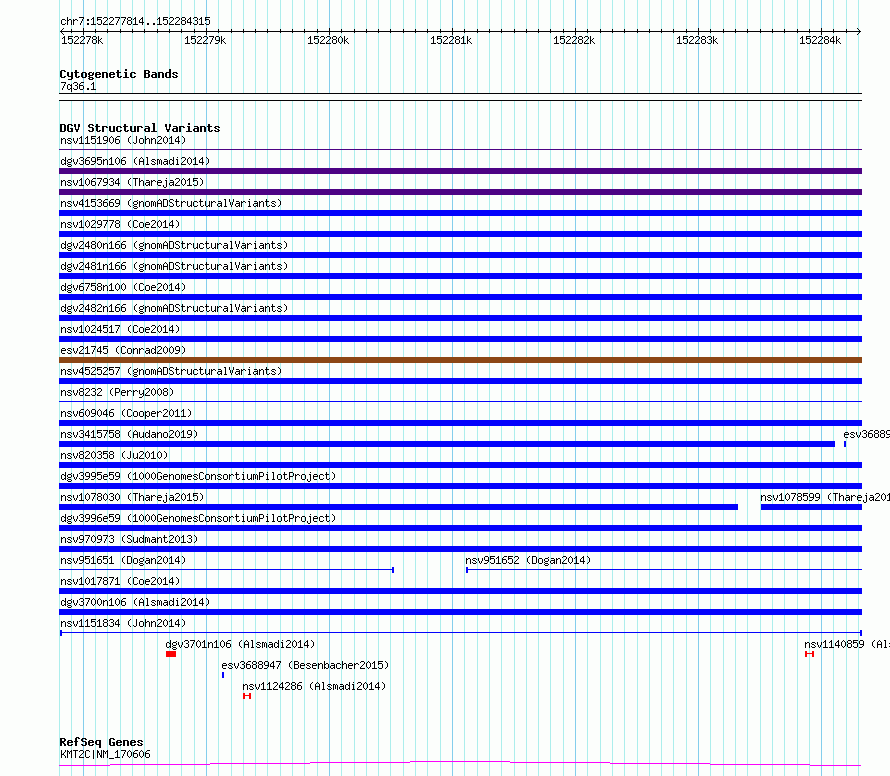Select variant nsv4525257 (gnomADStructuralVariants)

[x=171, y=371]
